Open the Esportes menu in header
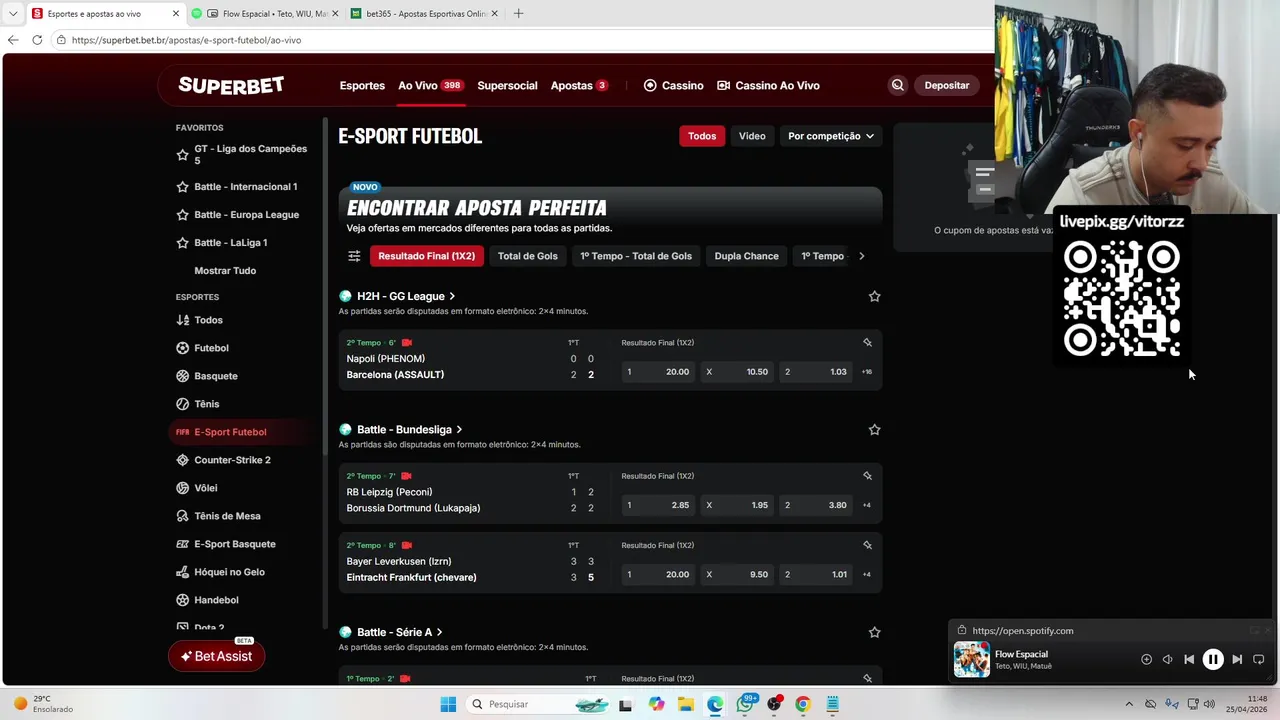Image resolution: width=1280 pixels, height=720 pixels. point(362,85)
